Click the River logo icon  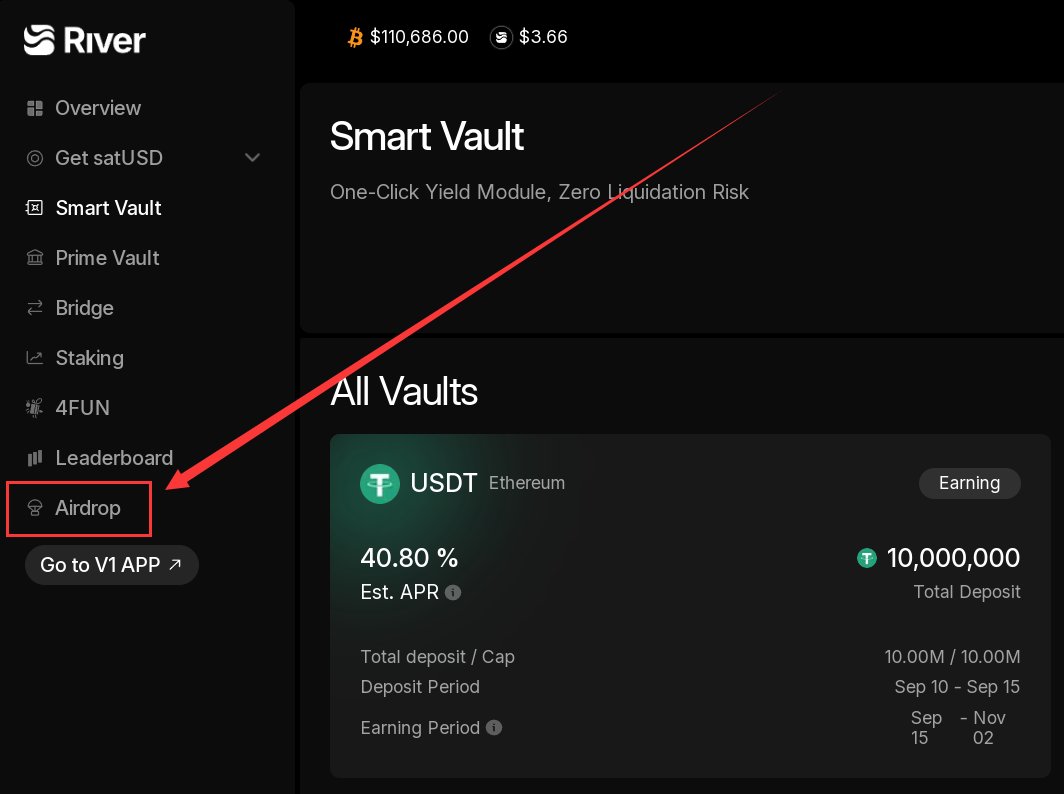[x=39, y=39]
